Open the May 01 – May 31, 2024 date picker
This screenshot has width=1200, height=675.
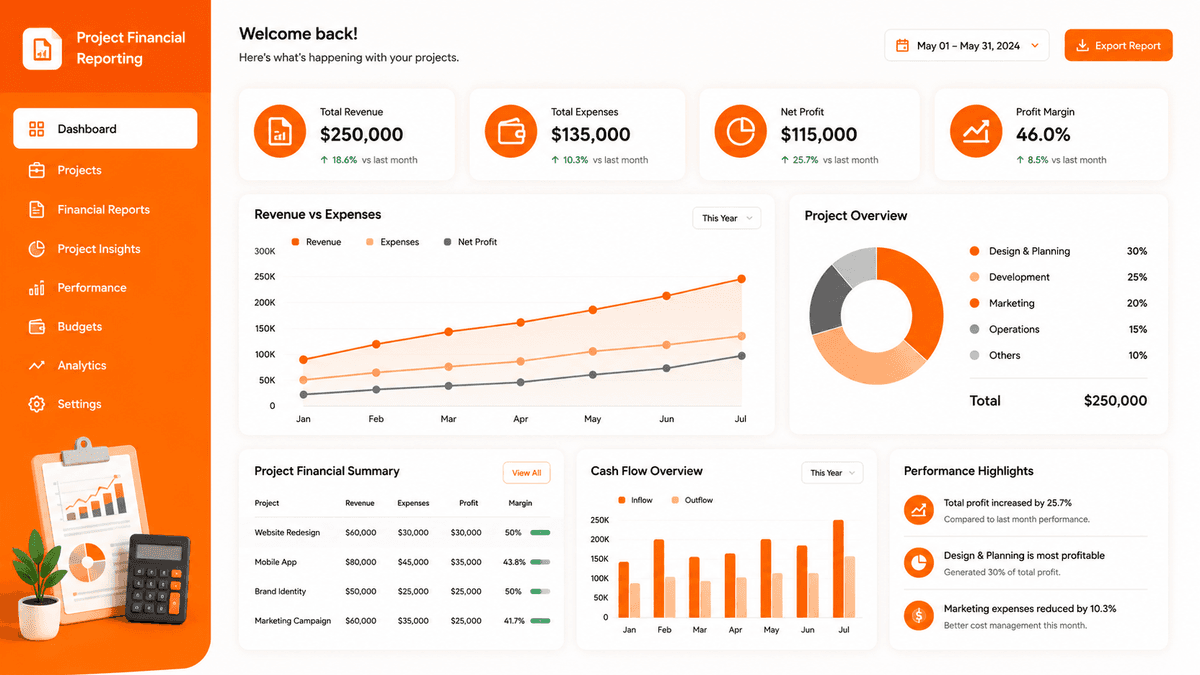967,45
